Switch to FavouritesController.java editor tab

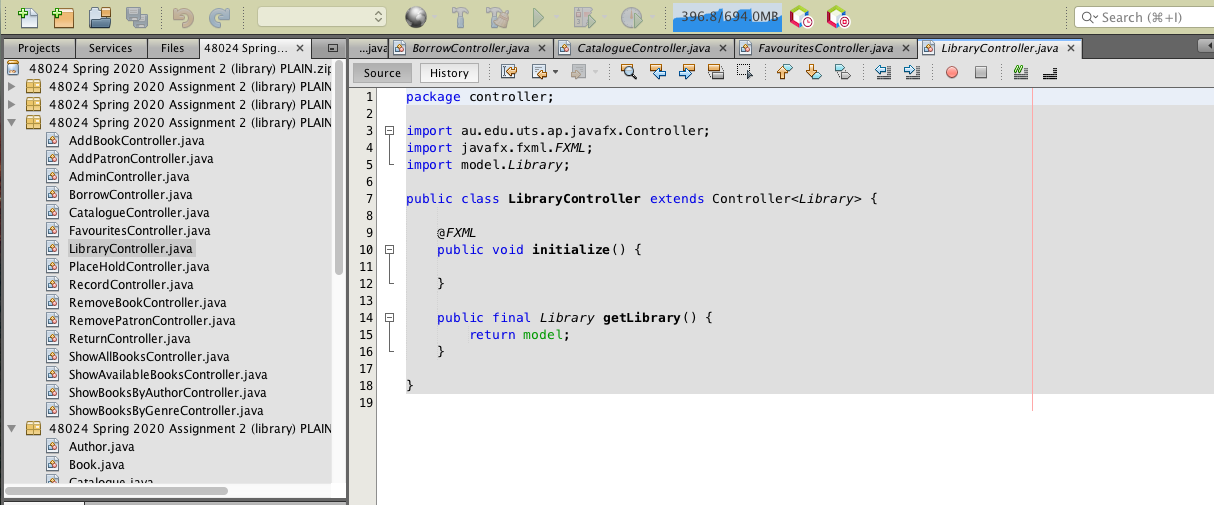(825, 48)
